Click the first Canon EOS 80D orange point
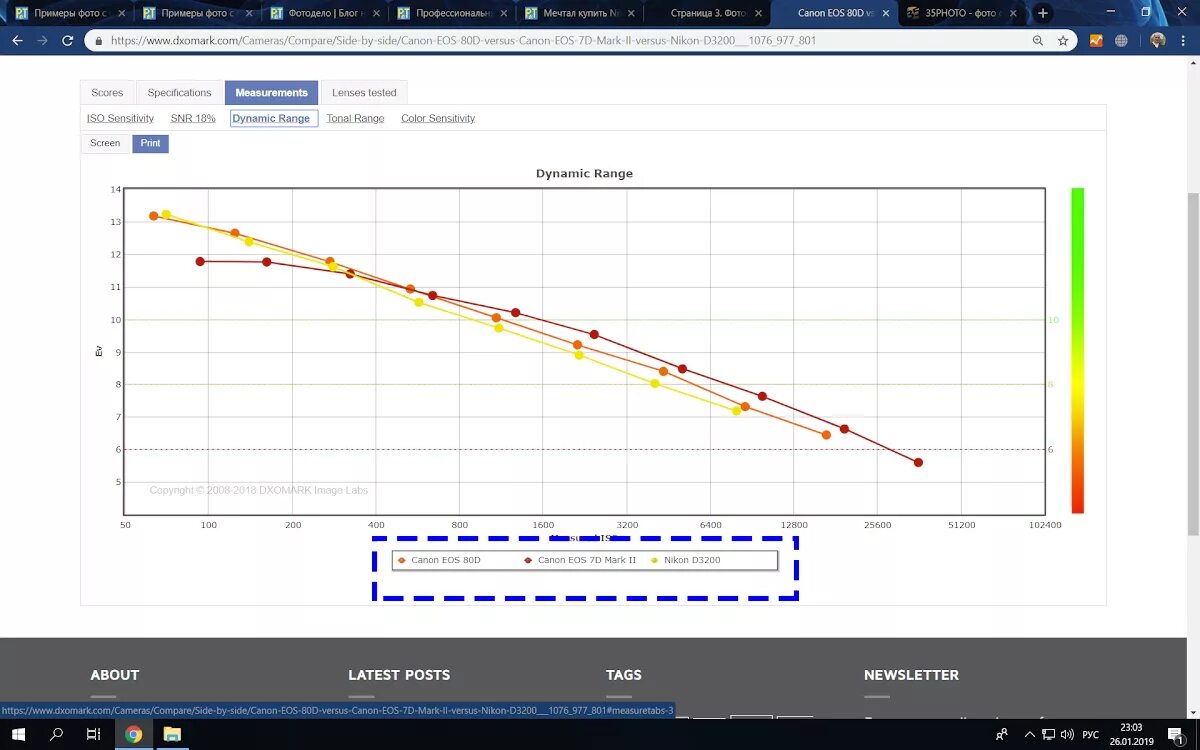The width and height of the screenshot is (1200, 750). pyautogui.click(x=154, y=216)
